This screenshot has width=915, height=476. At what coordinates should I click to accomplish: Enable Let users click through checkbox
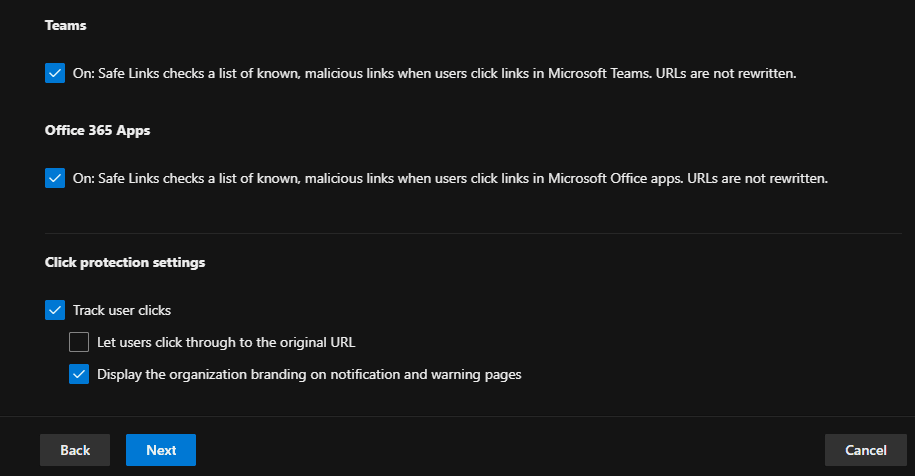(x=79, y=342)
